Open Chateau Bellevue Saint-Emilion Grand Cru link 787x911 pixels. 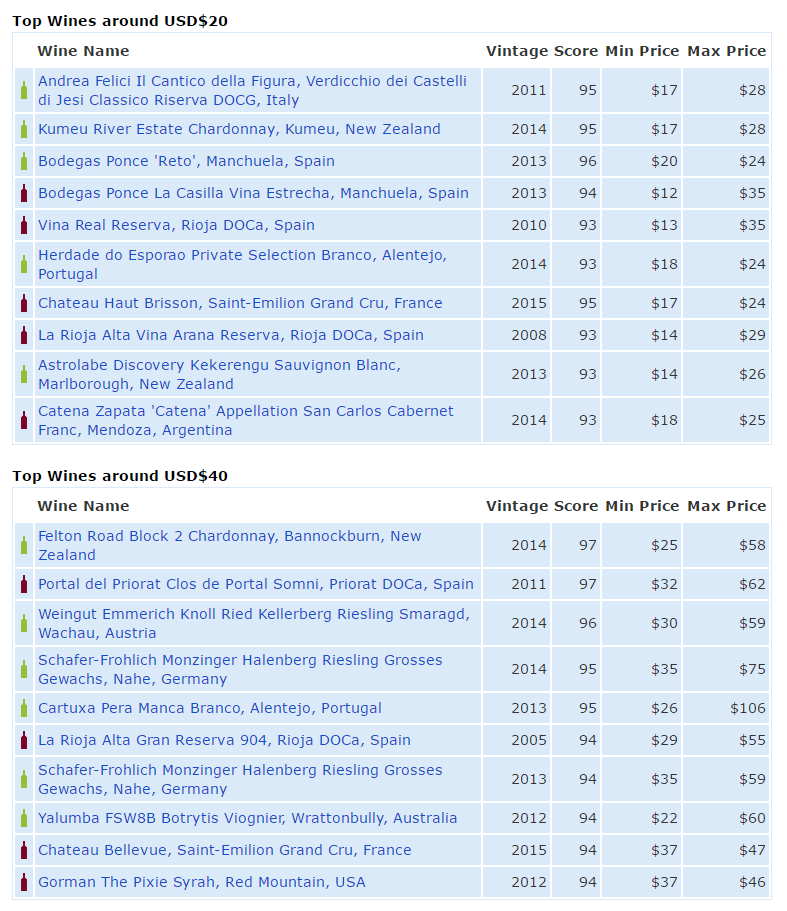click(225, 849)
